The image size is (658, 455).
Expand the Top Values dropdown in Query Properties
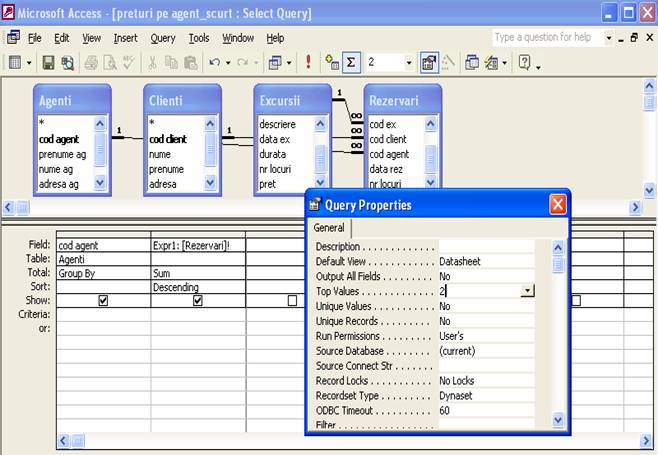(527, 291)
